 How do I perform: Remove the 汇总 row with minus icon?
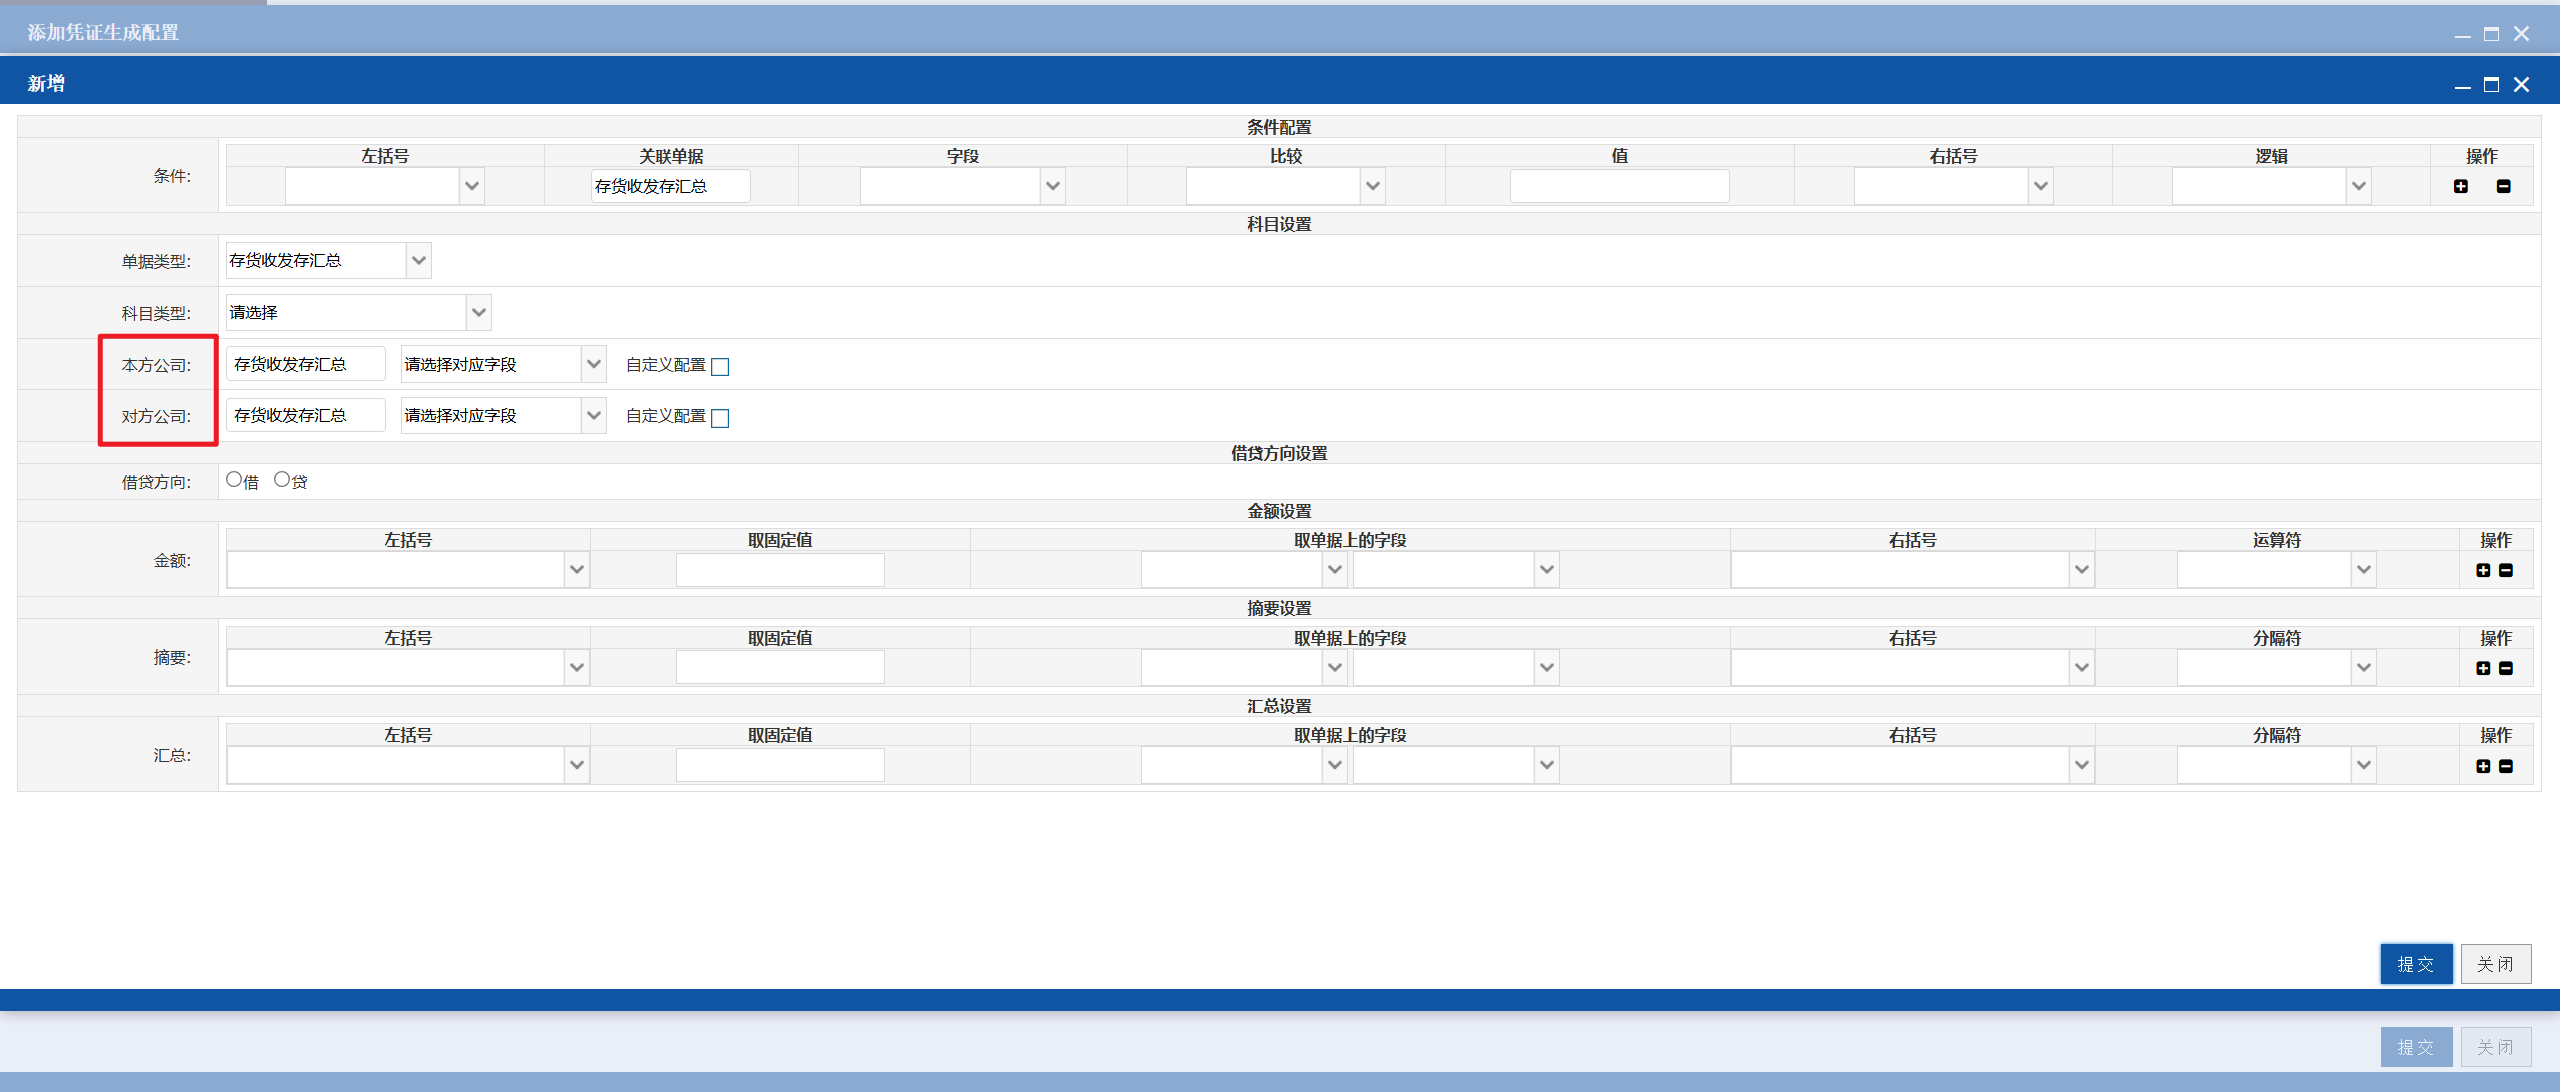[x=2506, y=766]
